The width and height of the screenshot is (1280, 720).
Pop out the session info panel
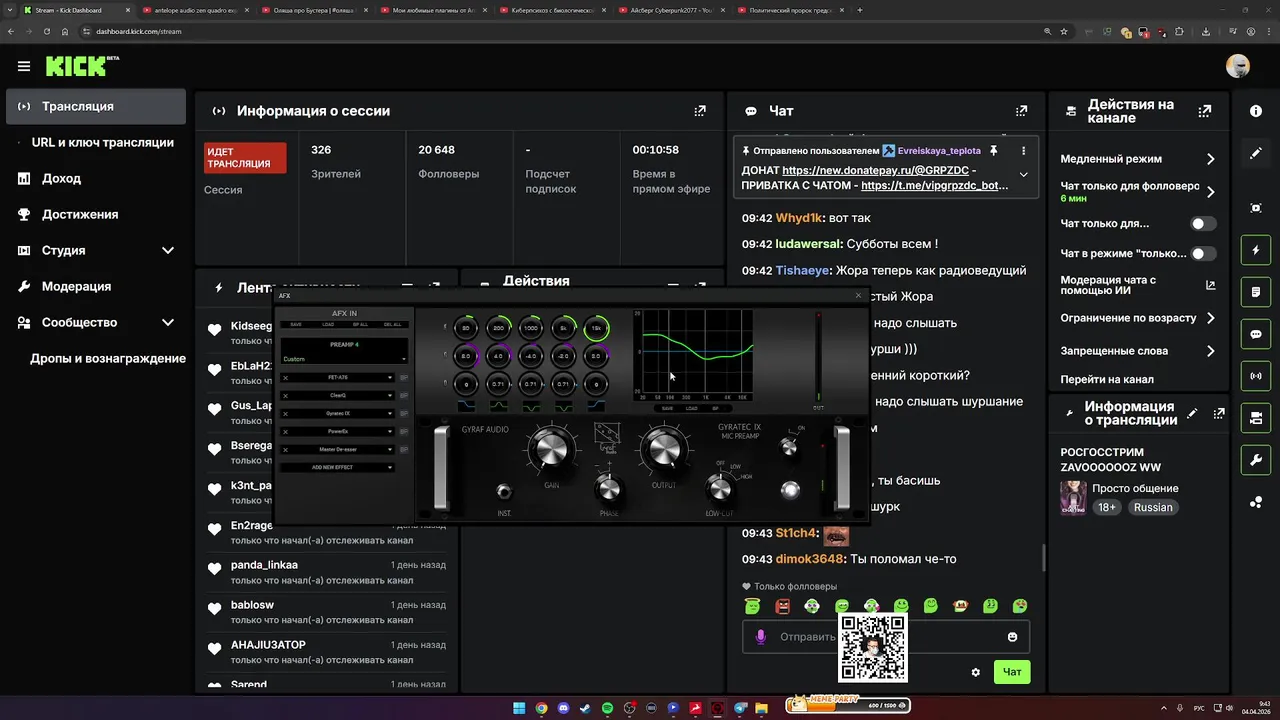700,111
